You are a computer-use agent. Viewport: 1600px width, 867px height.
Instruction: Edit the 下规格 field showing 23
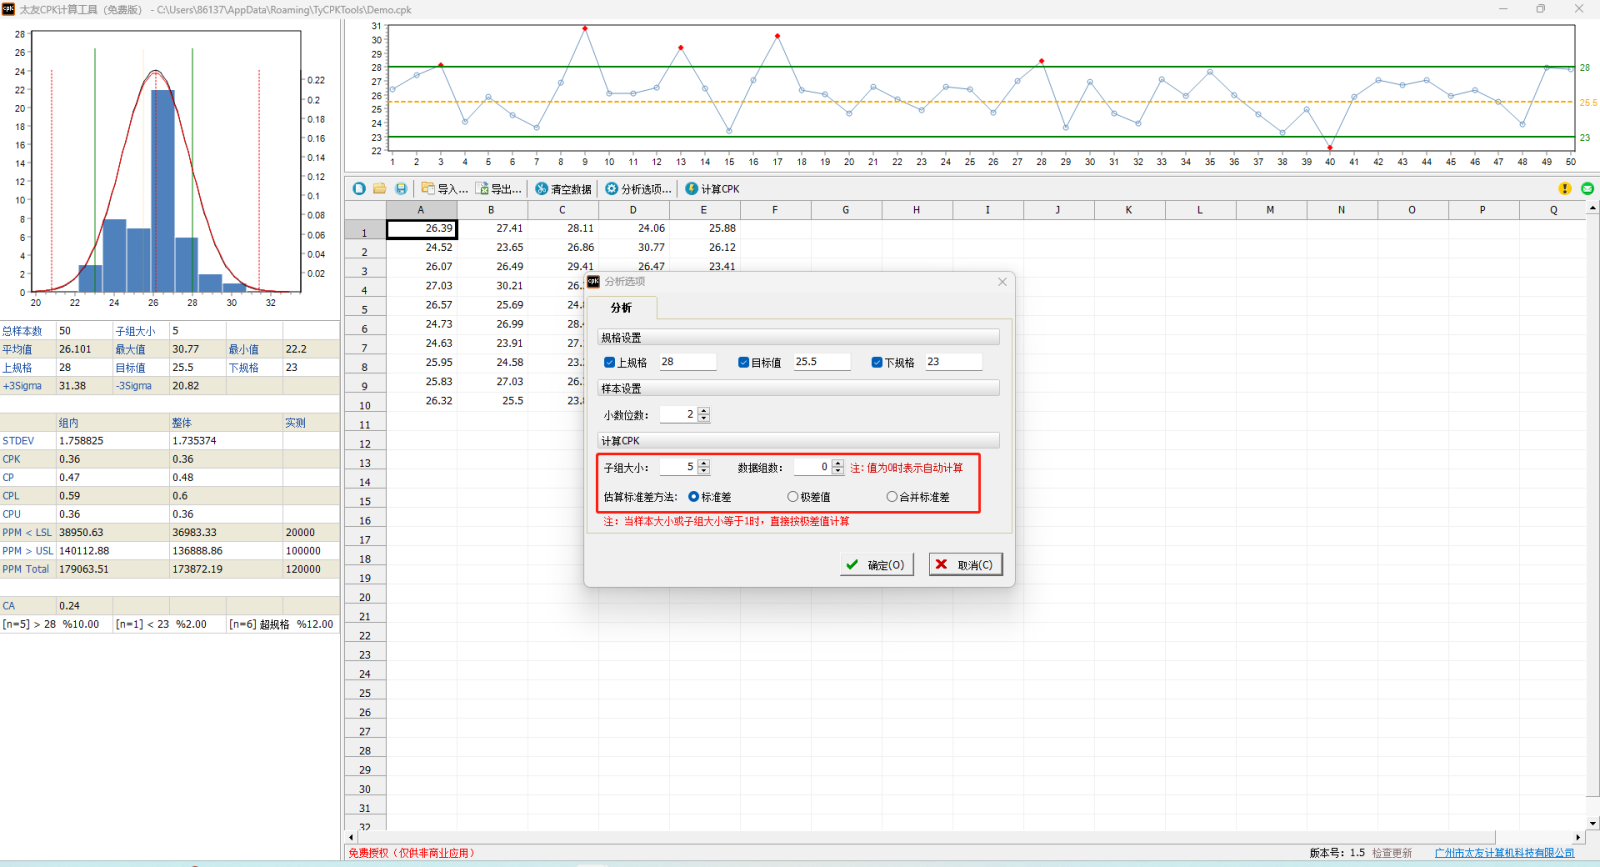[953, 362]
